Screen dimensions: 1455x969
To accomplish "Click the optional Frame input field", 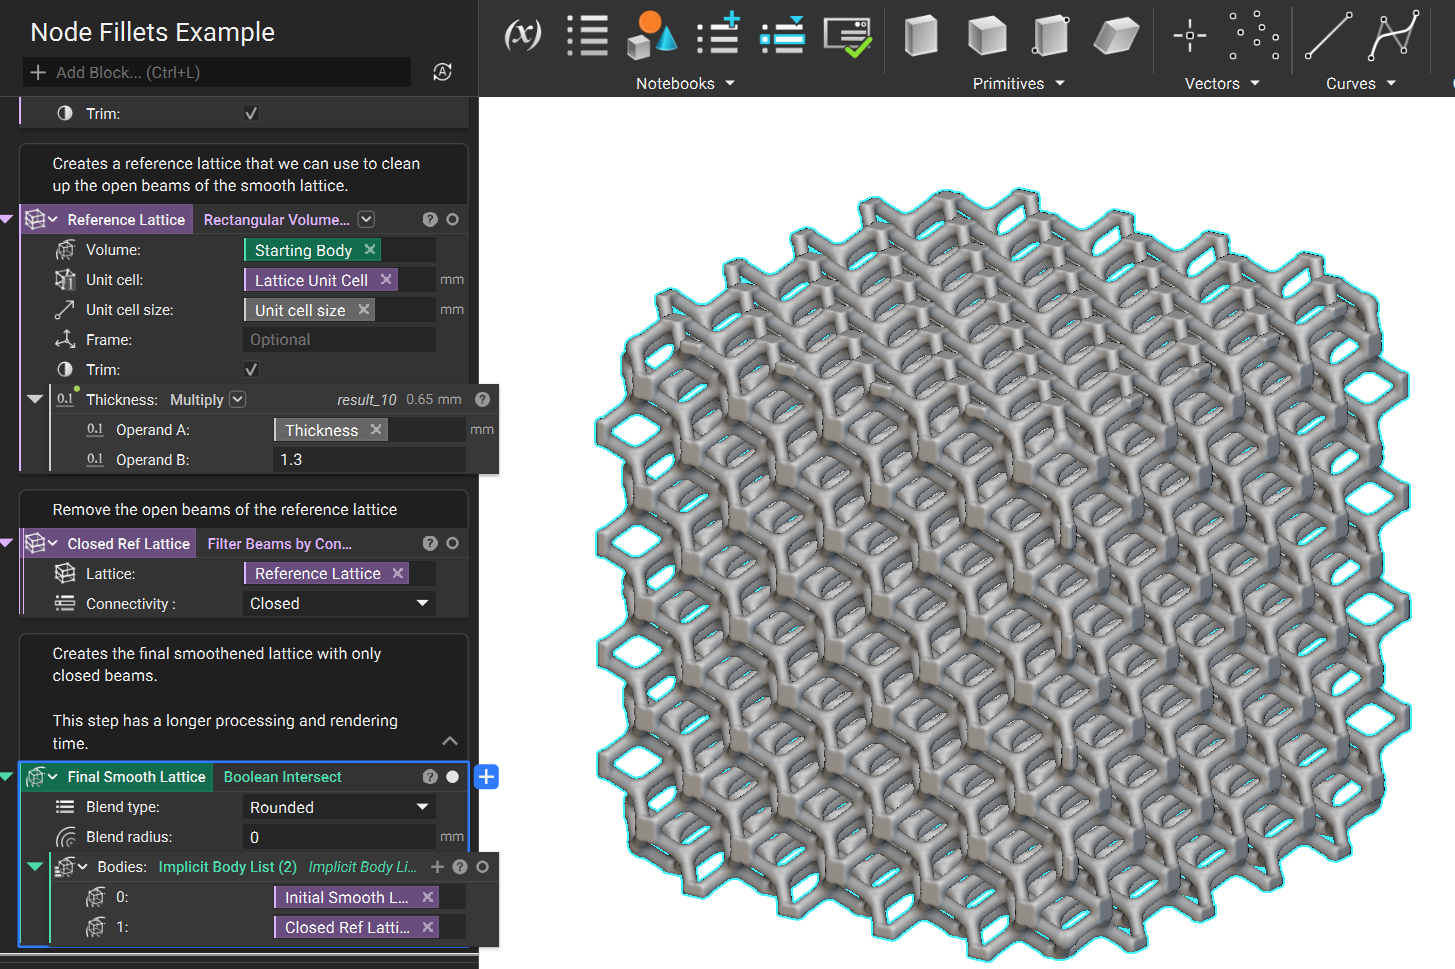I will [x=339, y=340].
